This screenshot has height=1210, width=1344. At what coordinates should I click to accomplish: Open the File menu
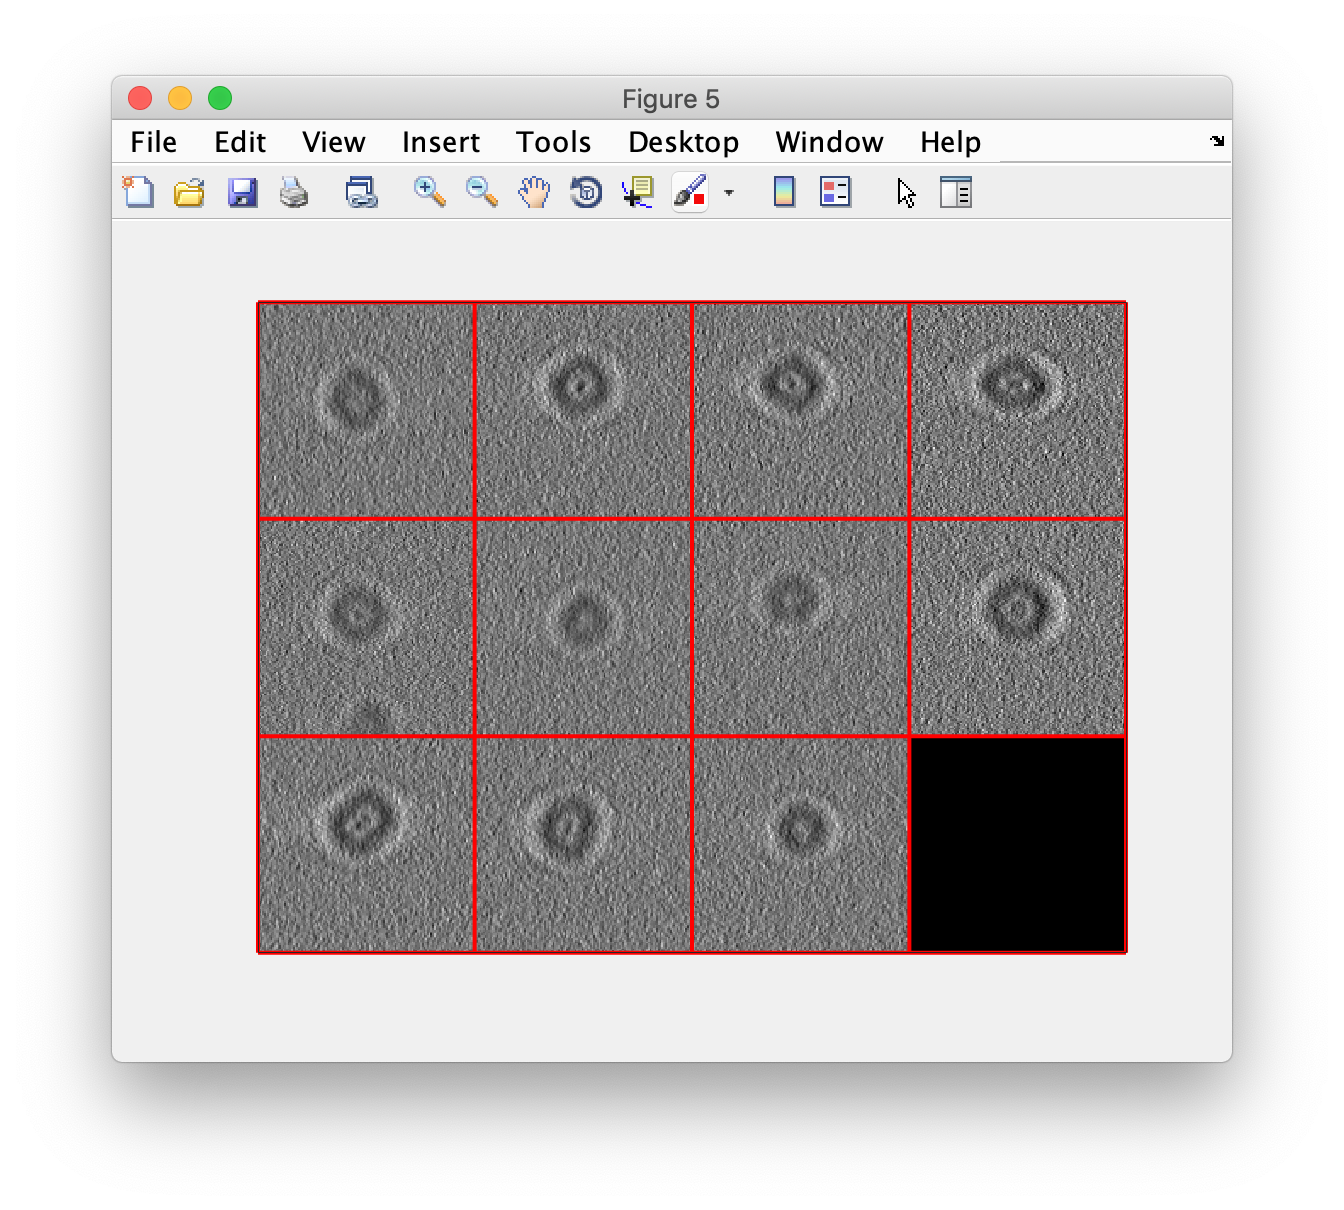[x=154, y=142]
